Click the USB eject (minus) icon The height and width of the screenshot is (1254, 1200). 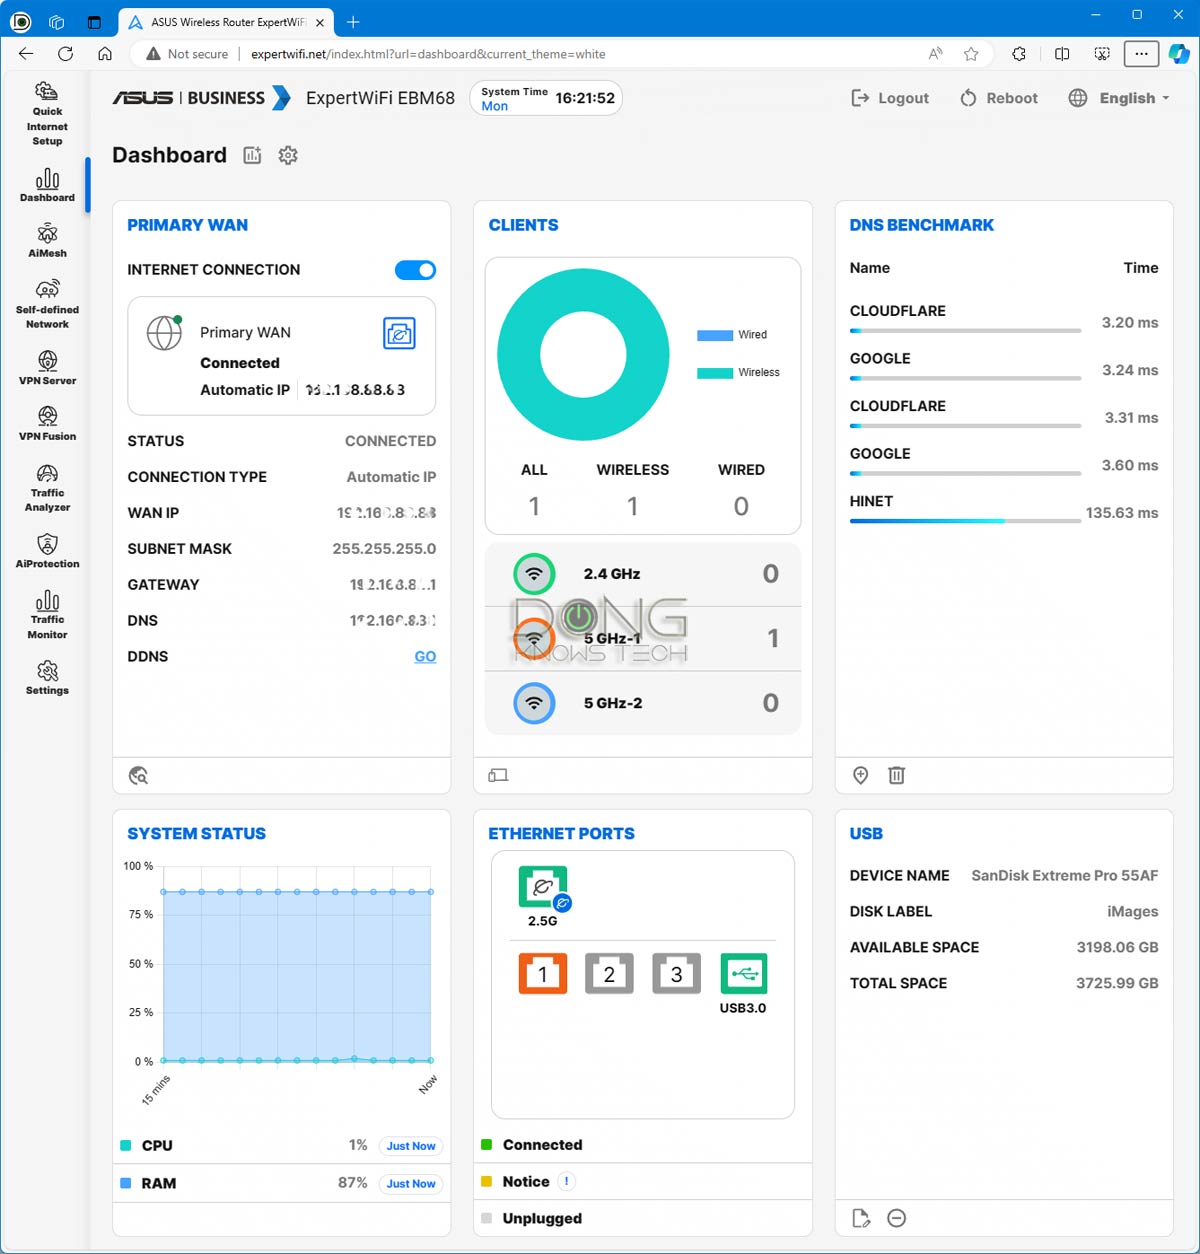[x=897, y=1218]
